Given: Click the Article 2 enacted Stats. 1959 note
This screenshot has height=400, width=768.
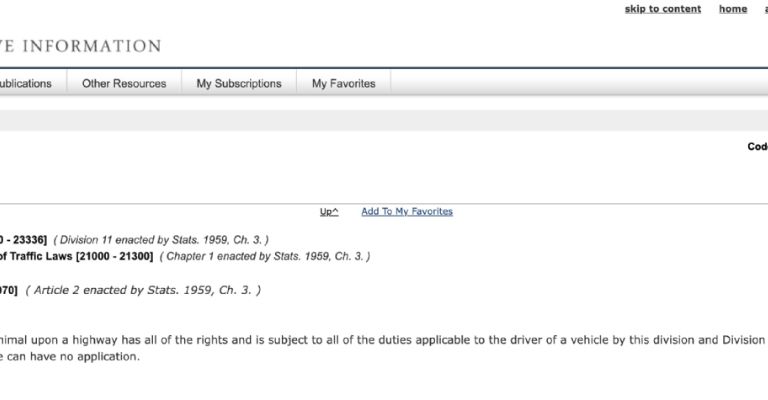Looking at the screenshot, I should coord(143,290).
